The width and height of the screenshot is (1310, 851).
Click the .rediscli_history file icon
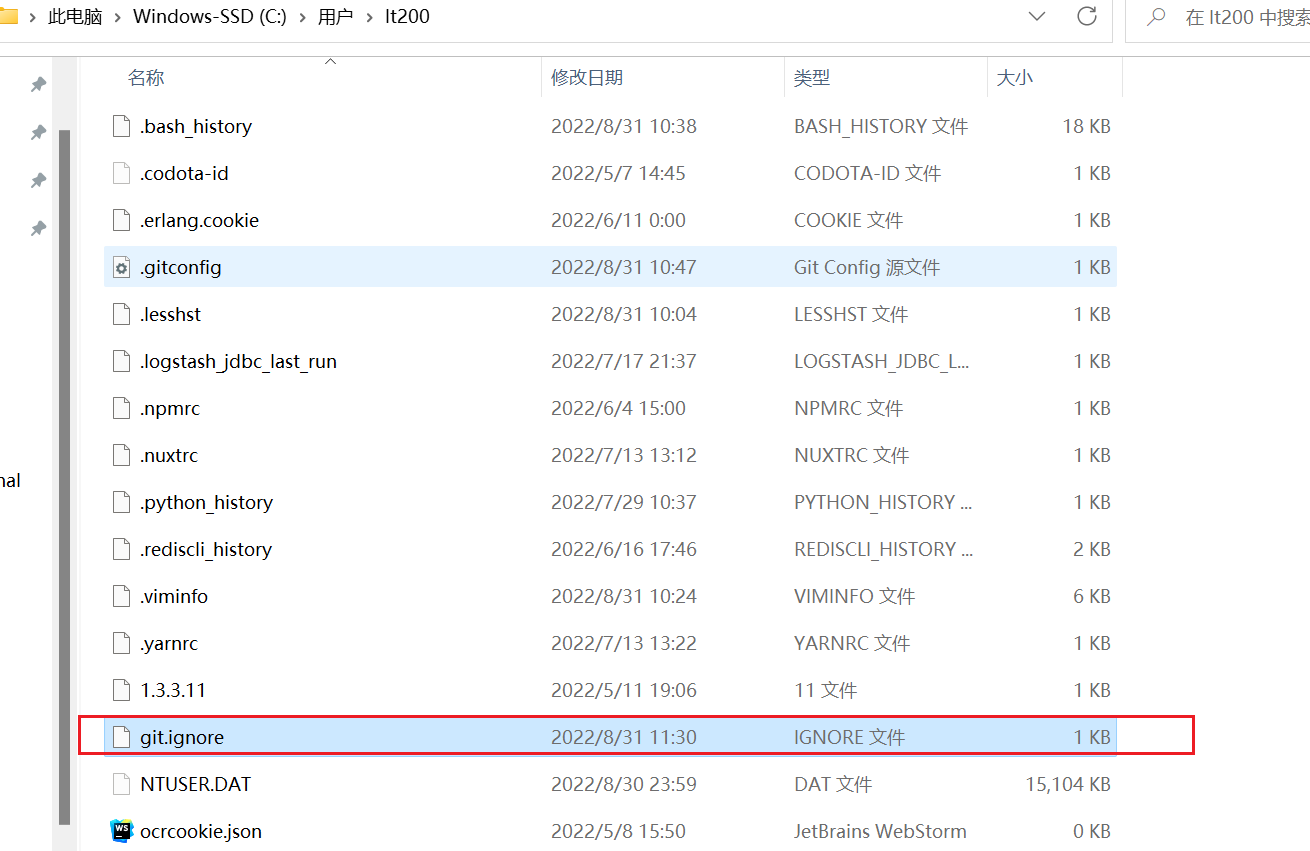click(x=121, y=549)
